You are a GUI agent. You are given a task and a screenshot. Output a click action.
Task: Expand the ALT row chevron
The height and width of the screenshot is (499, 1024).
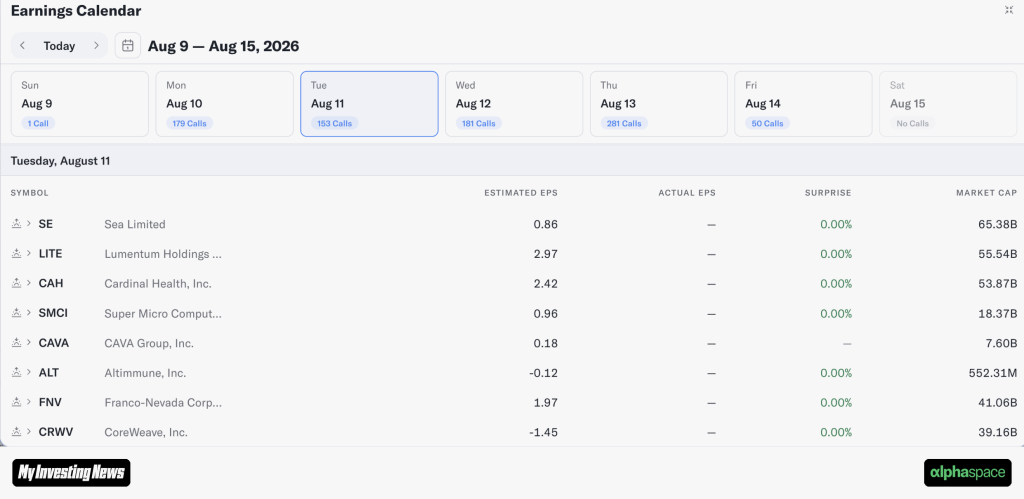point(29,372)
